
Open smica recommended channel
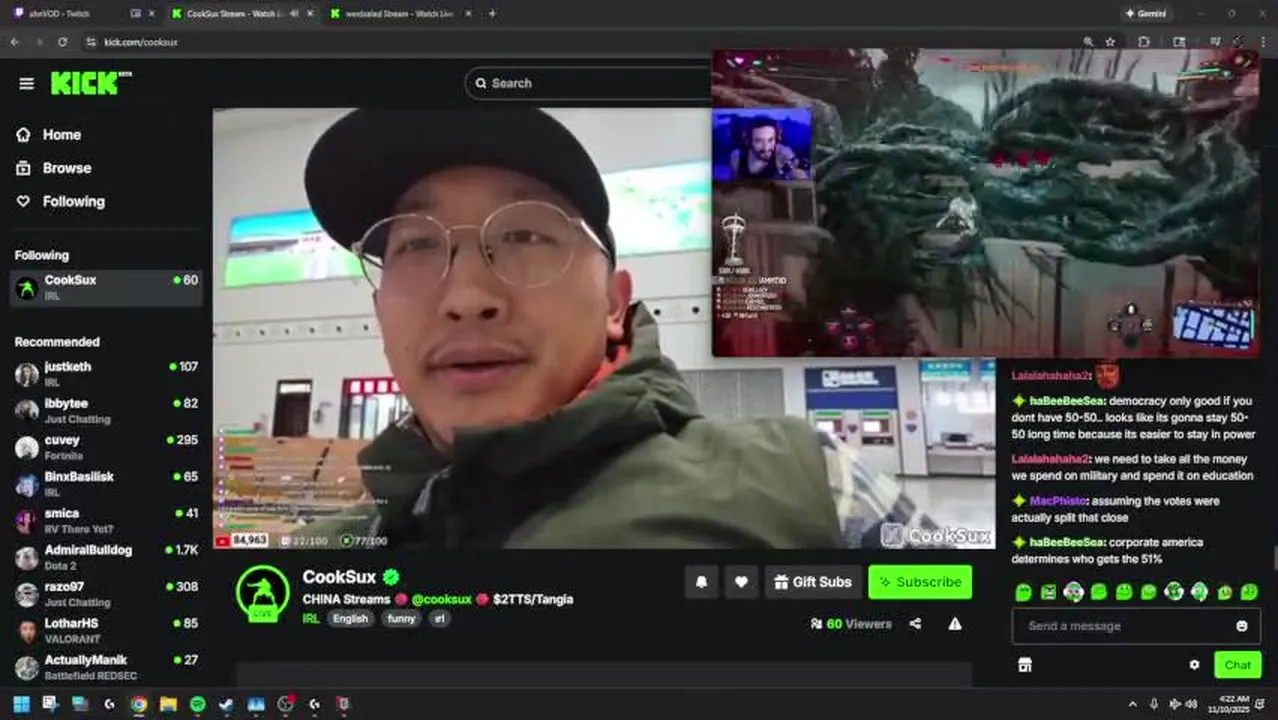pyautogui.click(x=106, y=521)
